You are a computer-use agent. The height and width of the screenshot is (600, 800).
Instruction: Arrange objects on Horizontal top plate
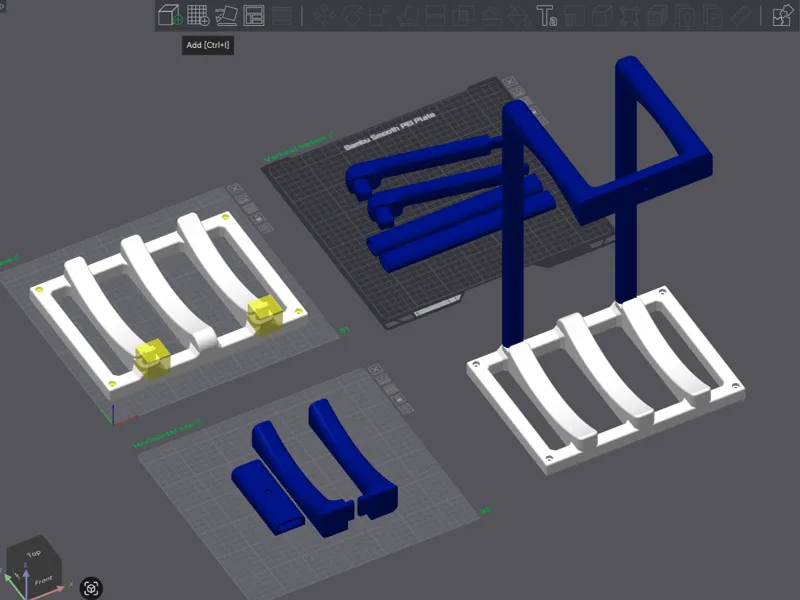(391, 389)
